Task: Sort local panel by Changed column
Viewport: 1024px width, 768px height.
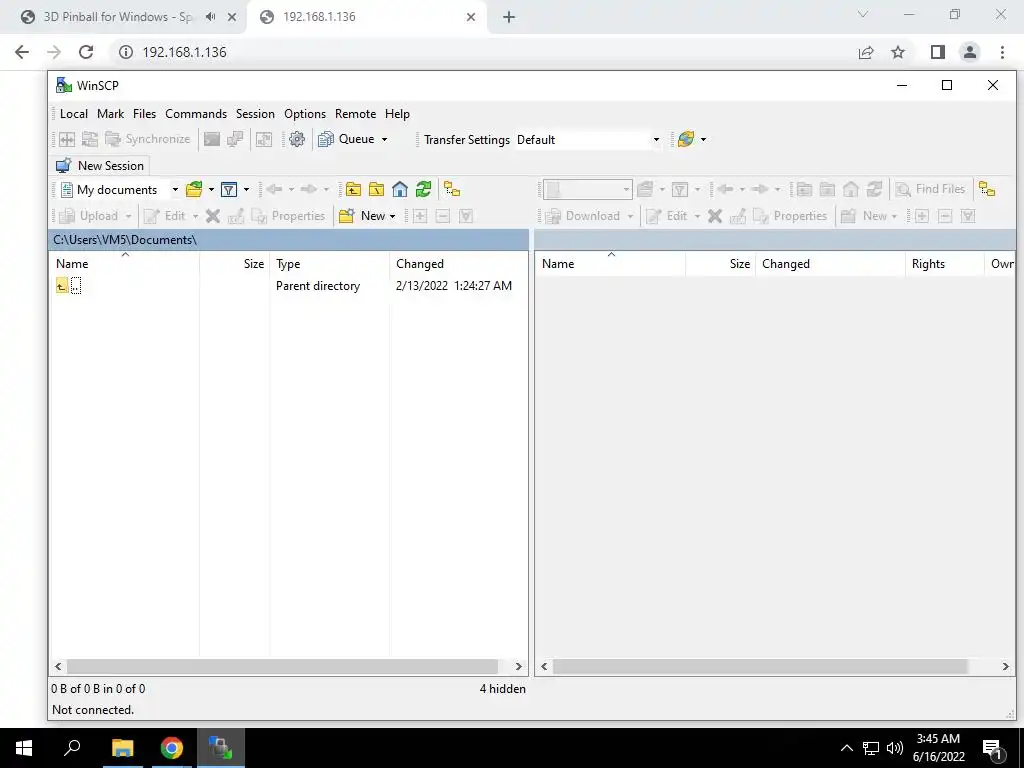Action: point(458,264)
